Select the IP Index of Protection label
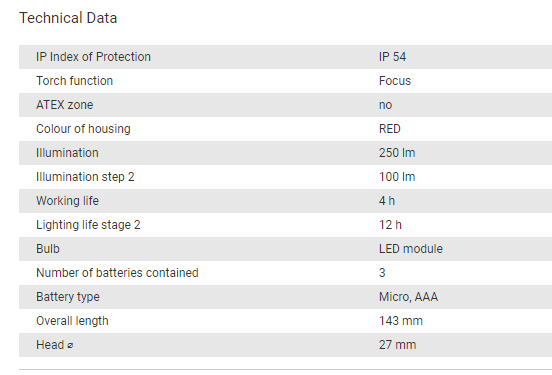Screen dimensions: 552x375 click(x=93, y=57)
